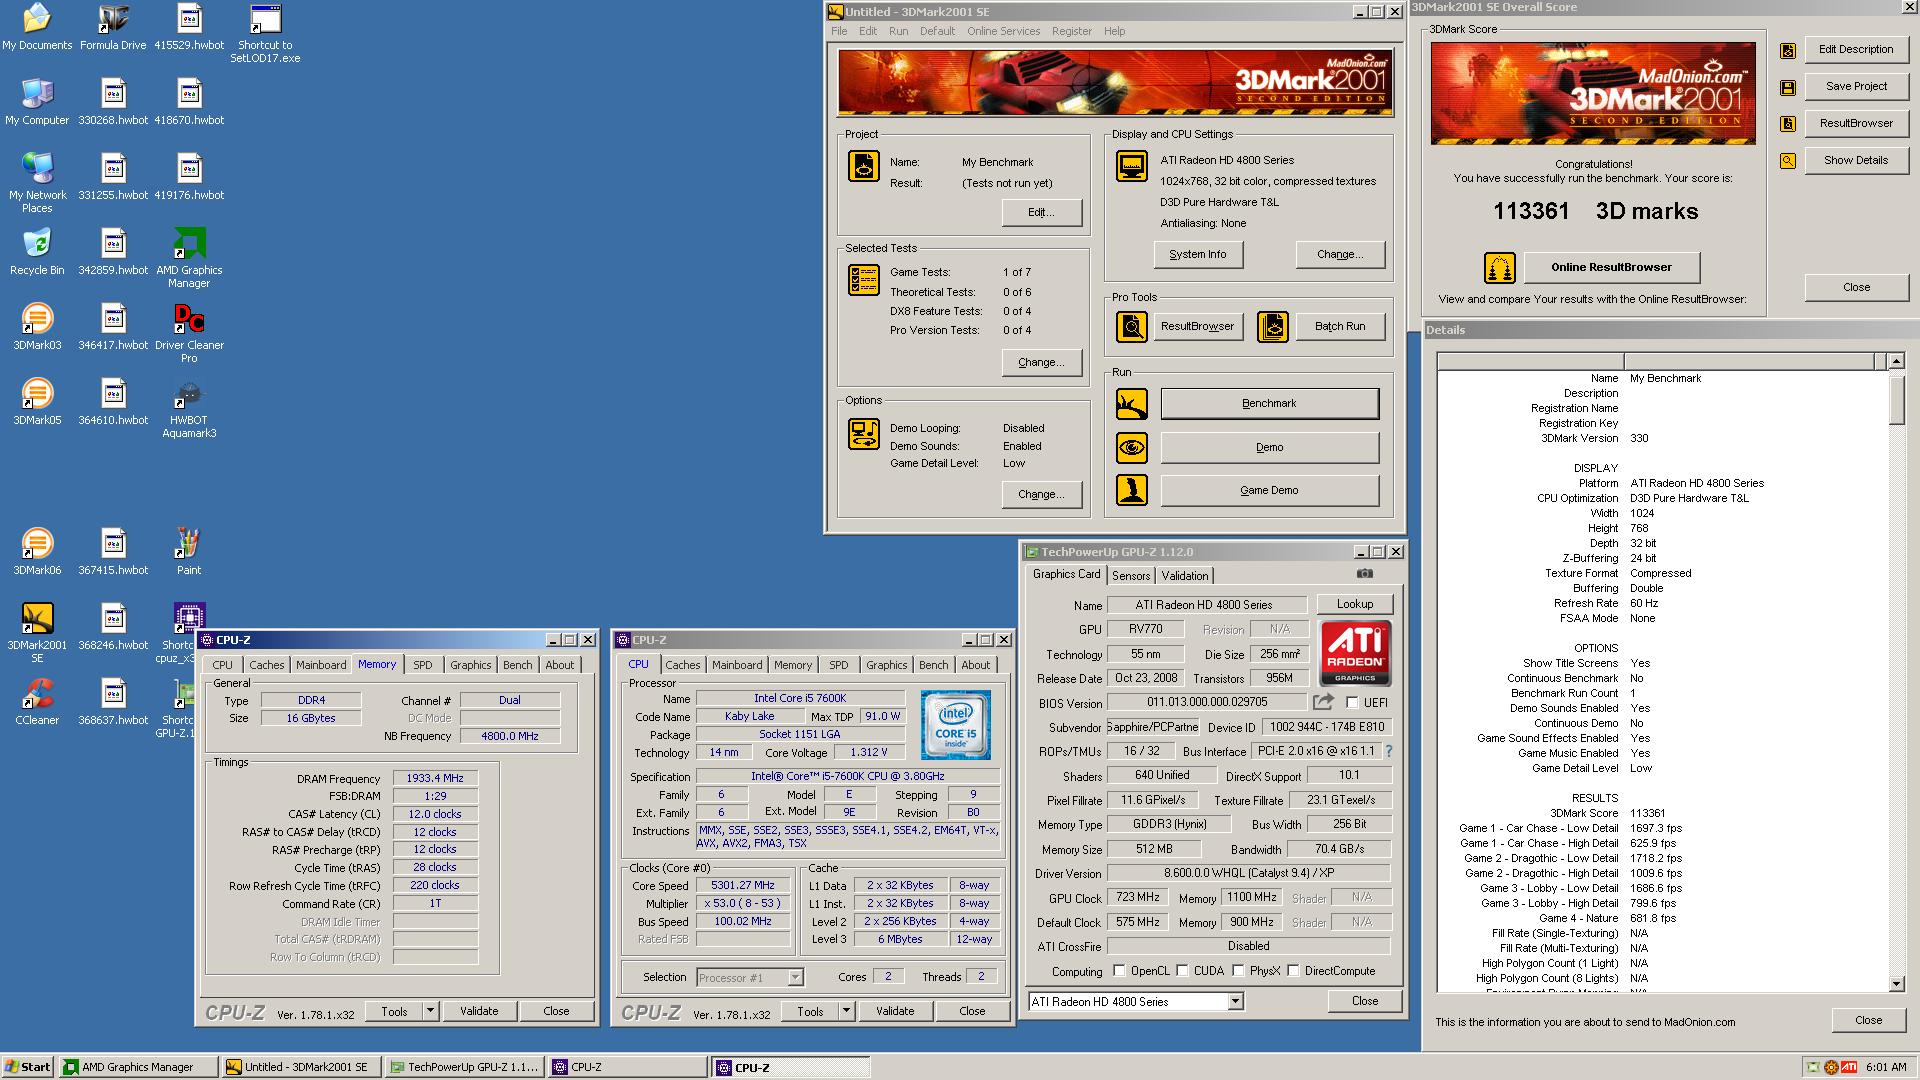This screenshot has height=1080, width=1920.
Task: Switch to SPD tab in CPU-Z Memory window
Action: point(423,665)
